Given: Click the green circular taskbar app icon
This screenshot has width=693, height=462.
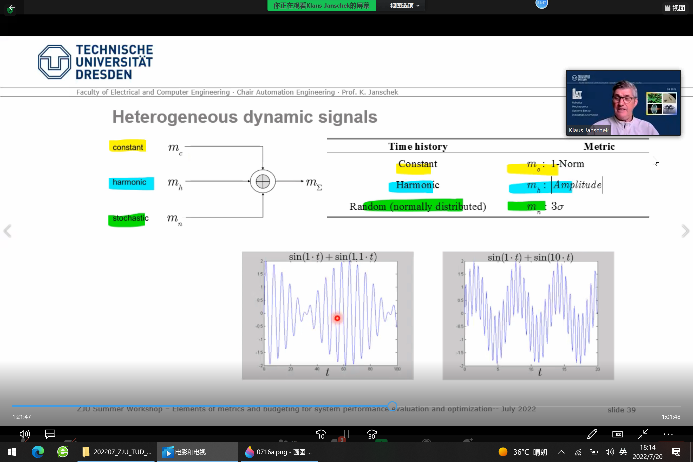Looking at the screenshot, I should 64,452.
